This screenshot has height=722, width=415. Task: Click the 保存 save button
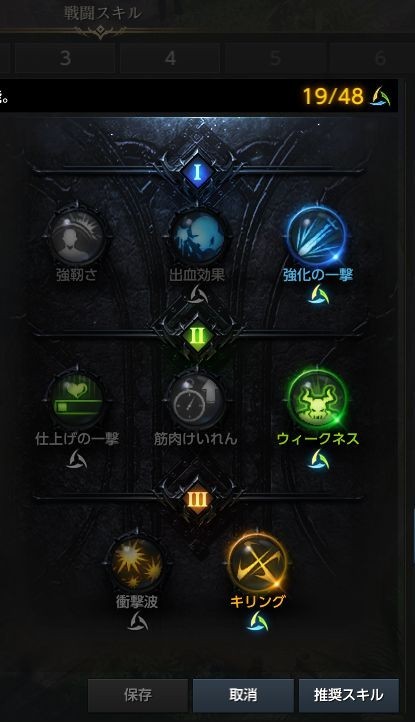138,694
